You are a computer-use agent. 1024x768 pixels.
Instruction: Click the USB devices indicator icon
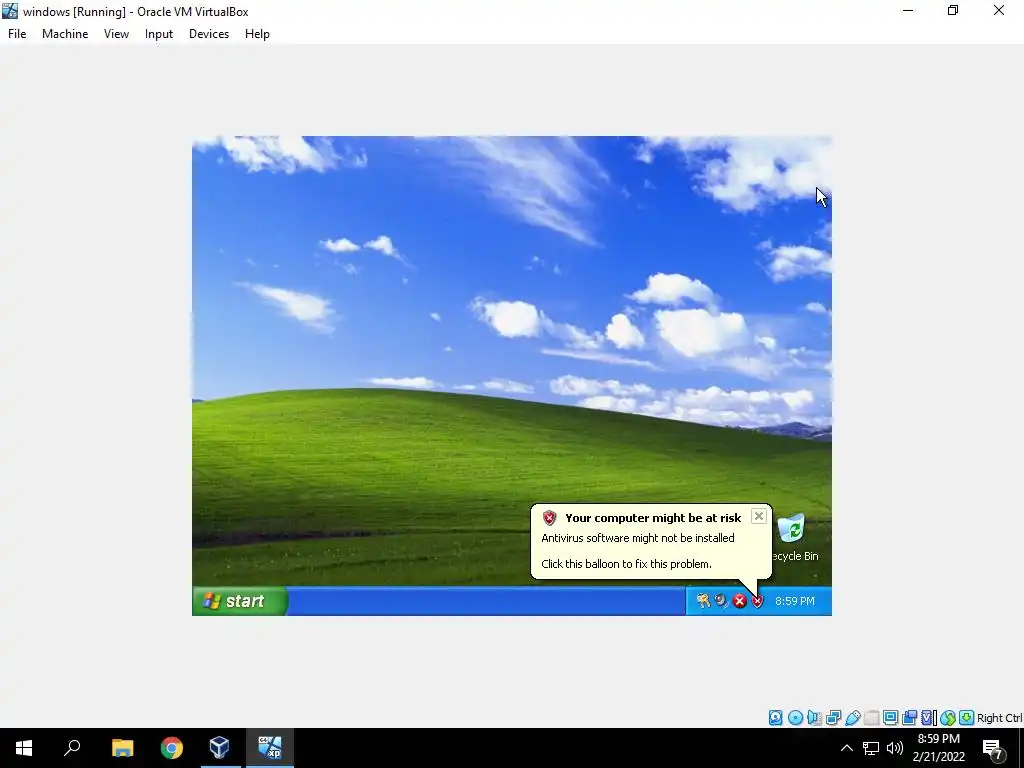tap(852, 718)
